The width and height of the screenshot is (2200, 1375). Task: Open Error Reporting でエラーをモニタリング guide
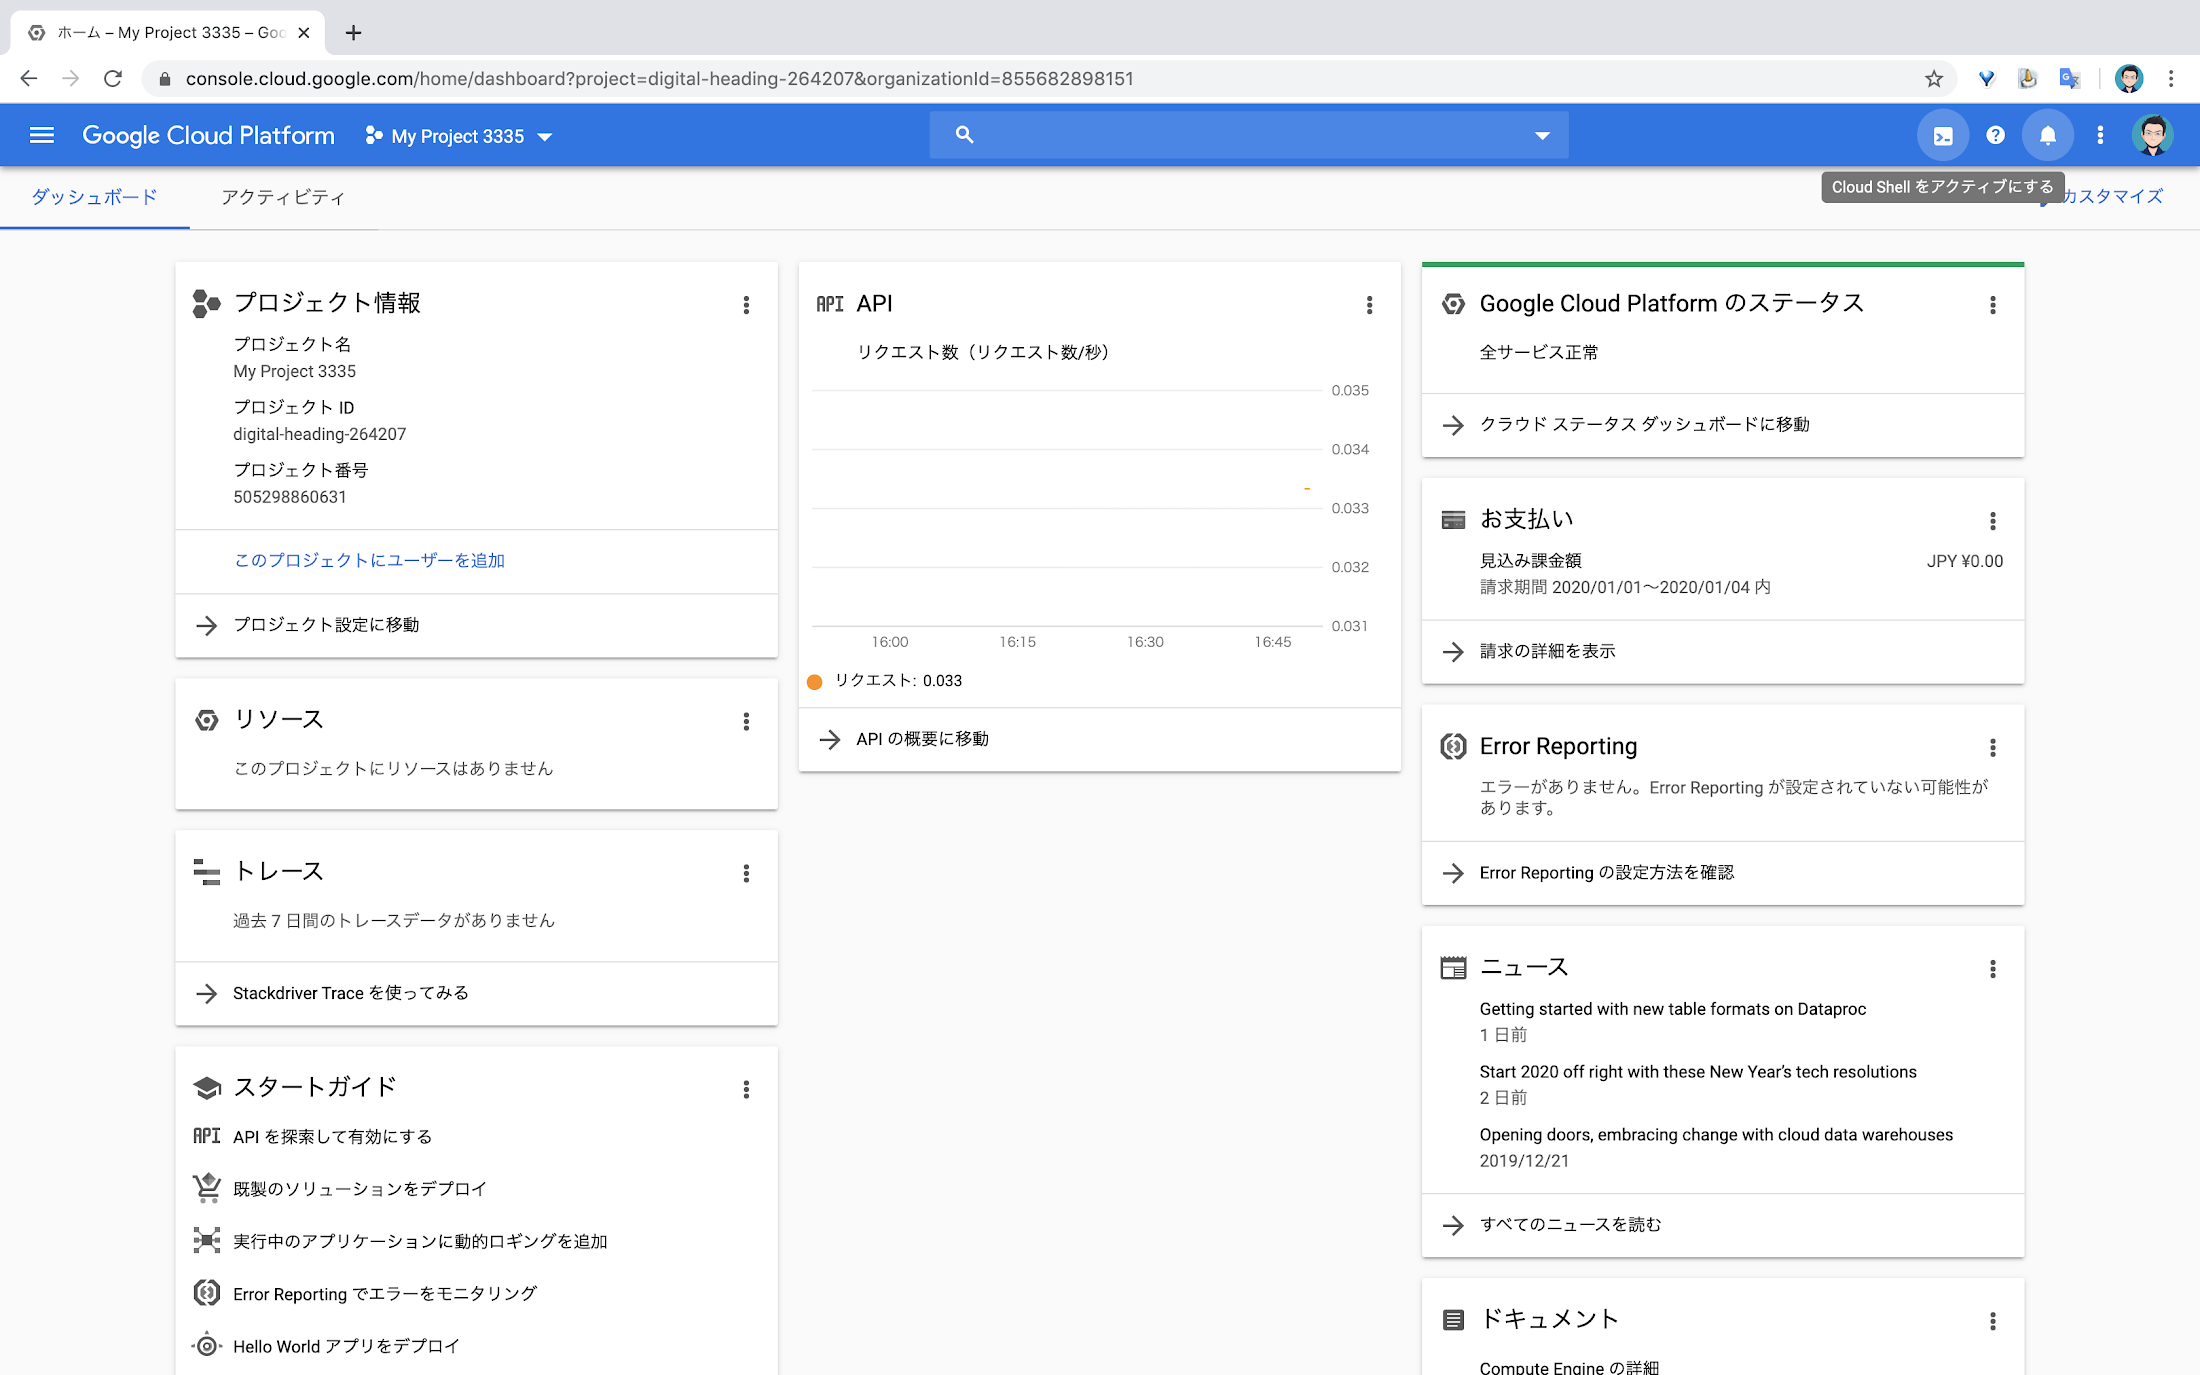(x=385, y=1294)
